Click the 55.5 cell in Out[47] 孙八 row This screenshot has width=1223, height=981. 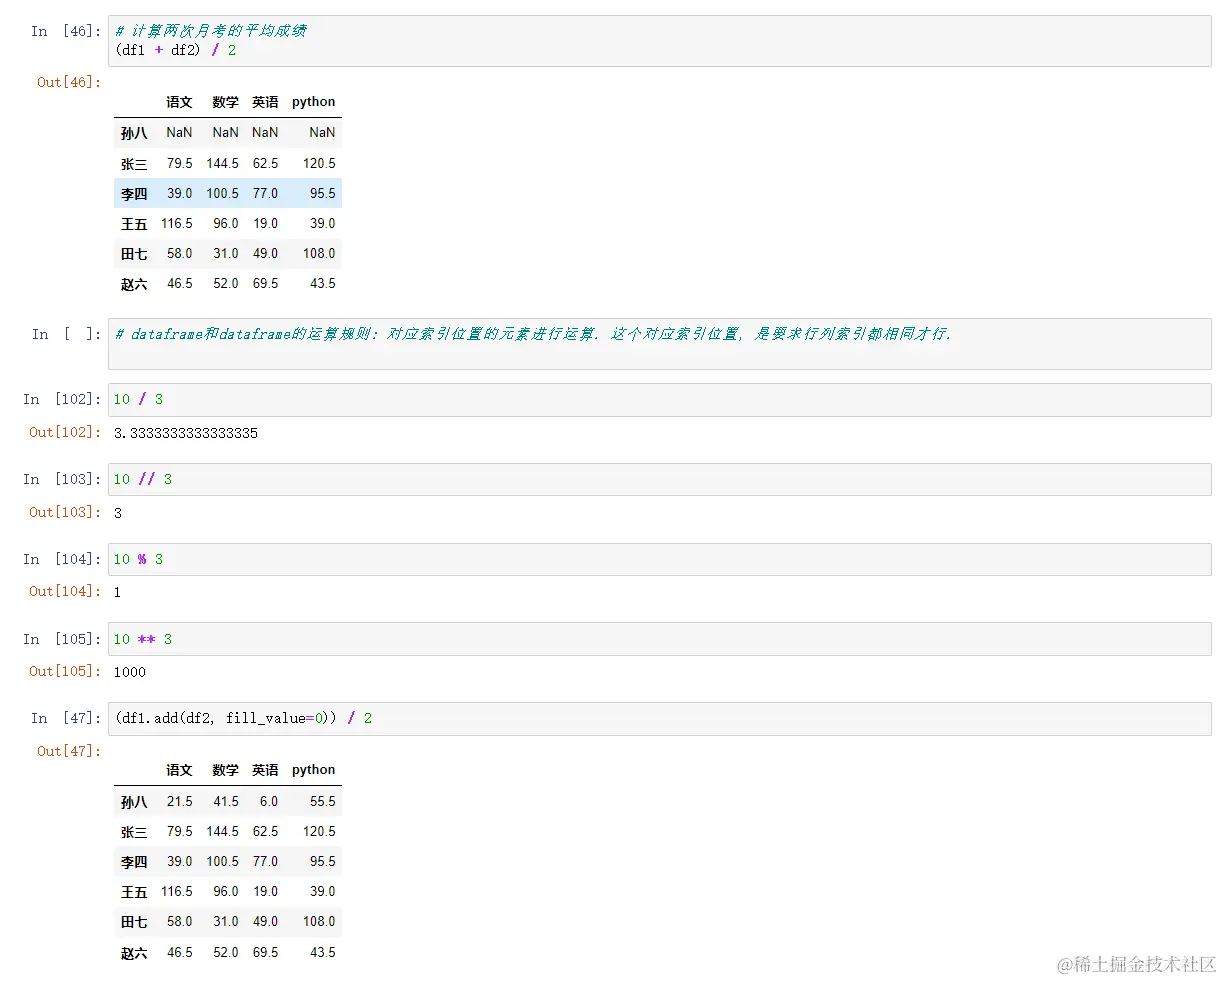coord(323,801)
